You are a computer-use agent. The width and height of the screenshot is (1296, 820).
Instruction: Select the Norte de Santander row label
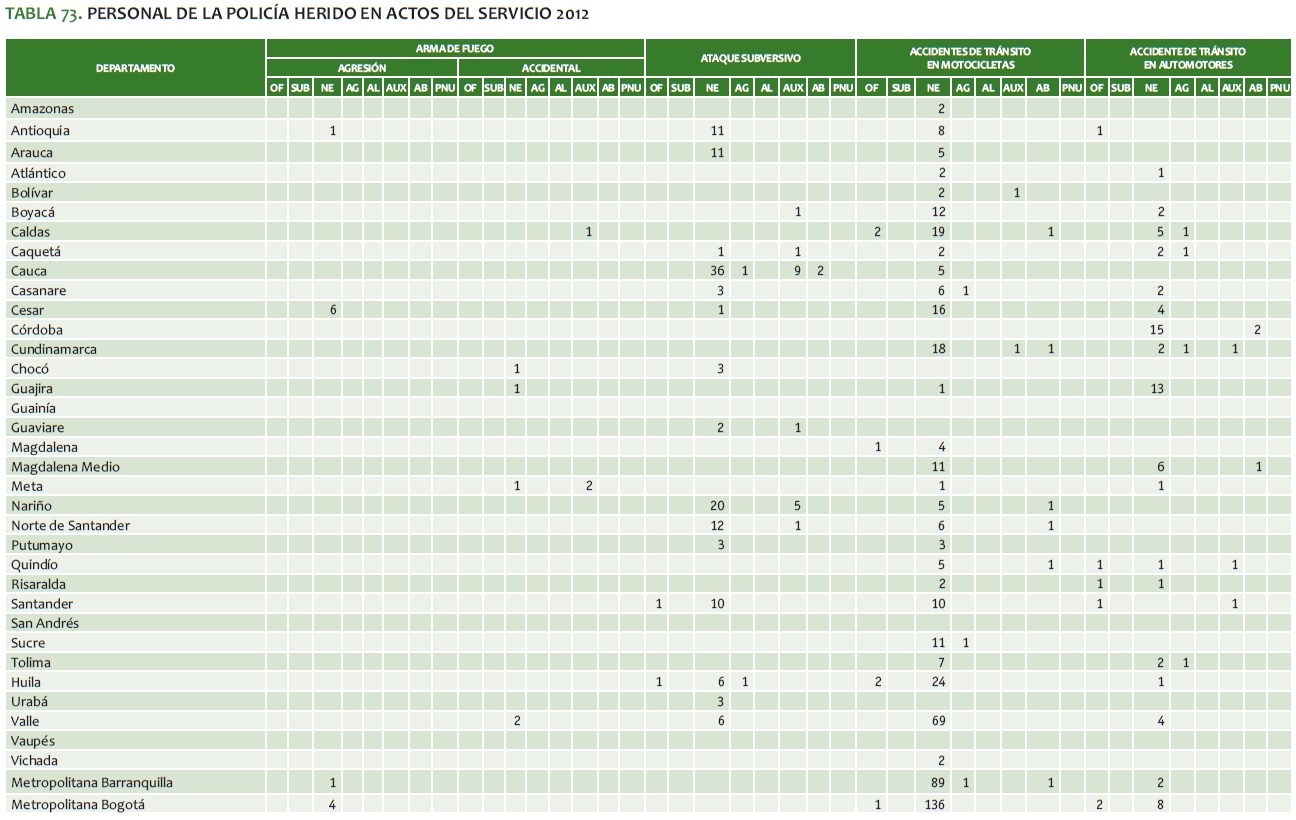click(x=70, y=526)
